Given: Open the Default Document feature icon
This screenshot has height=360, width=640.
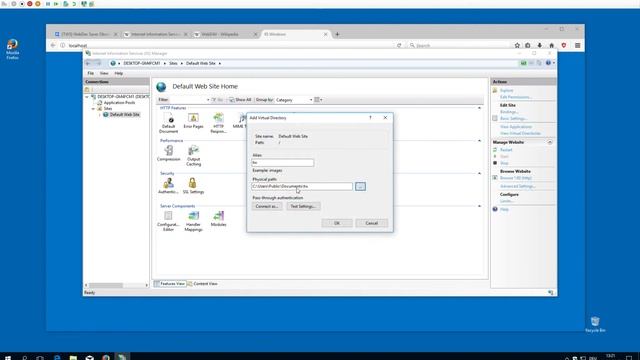Looking at the screenshot, I should point(169,122).
